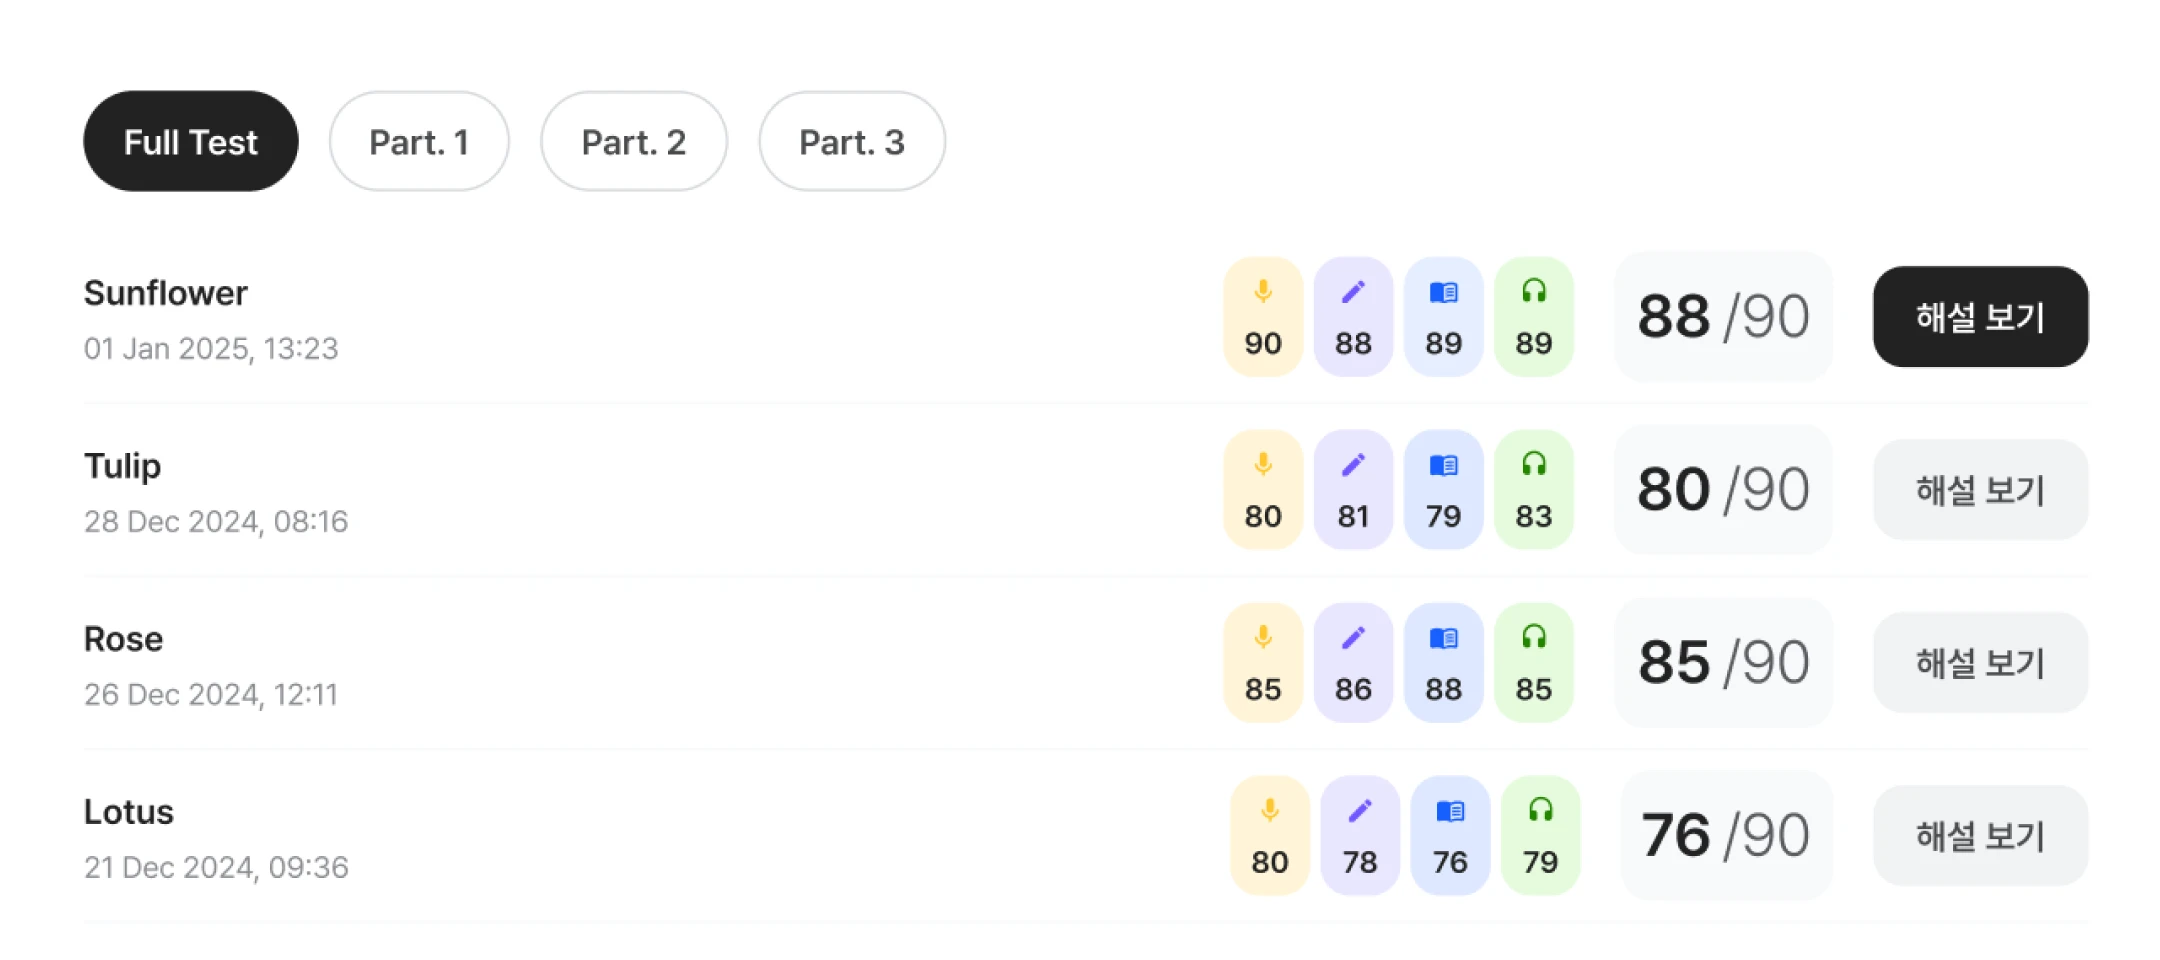The height and width of the screenshot is (960, 2160).
Task: Click the Sunflower total score 88/90
Action: 1723,317
